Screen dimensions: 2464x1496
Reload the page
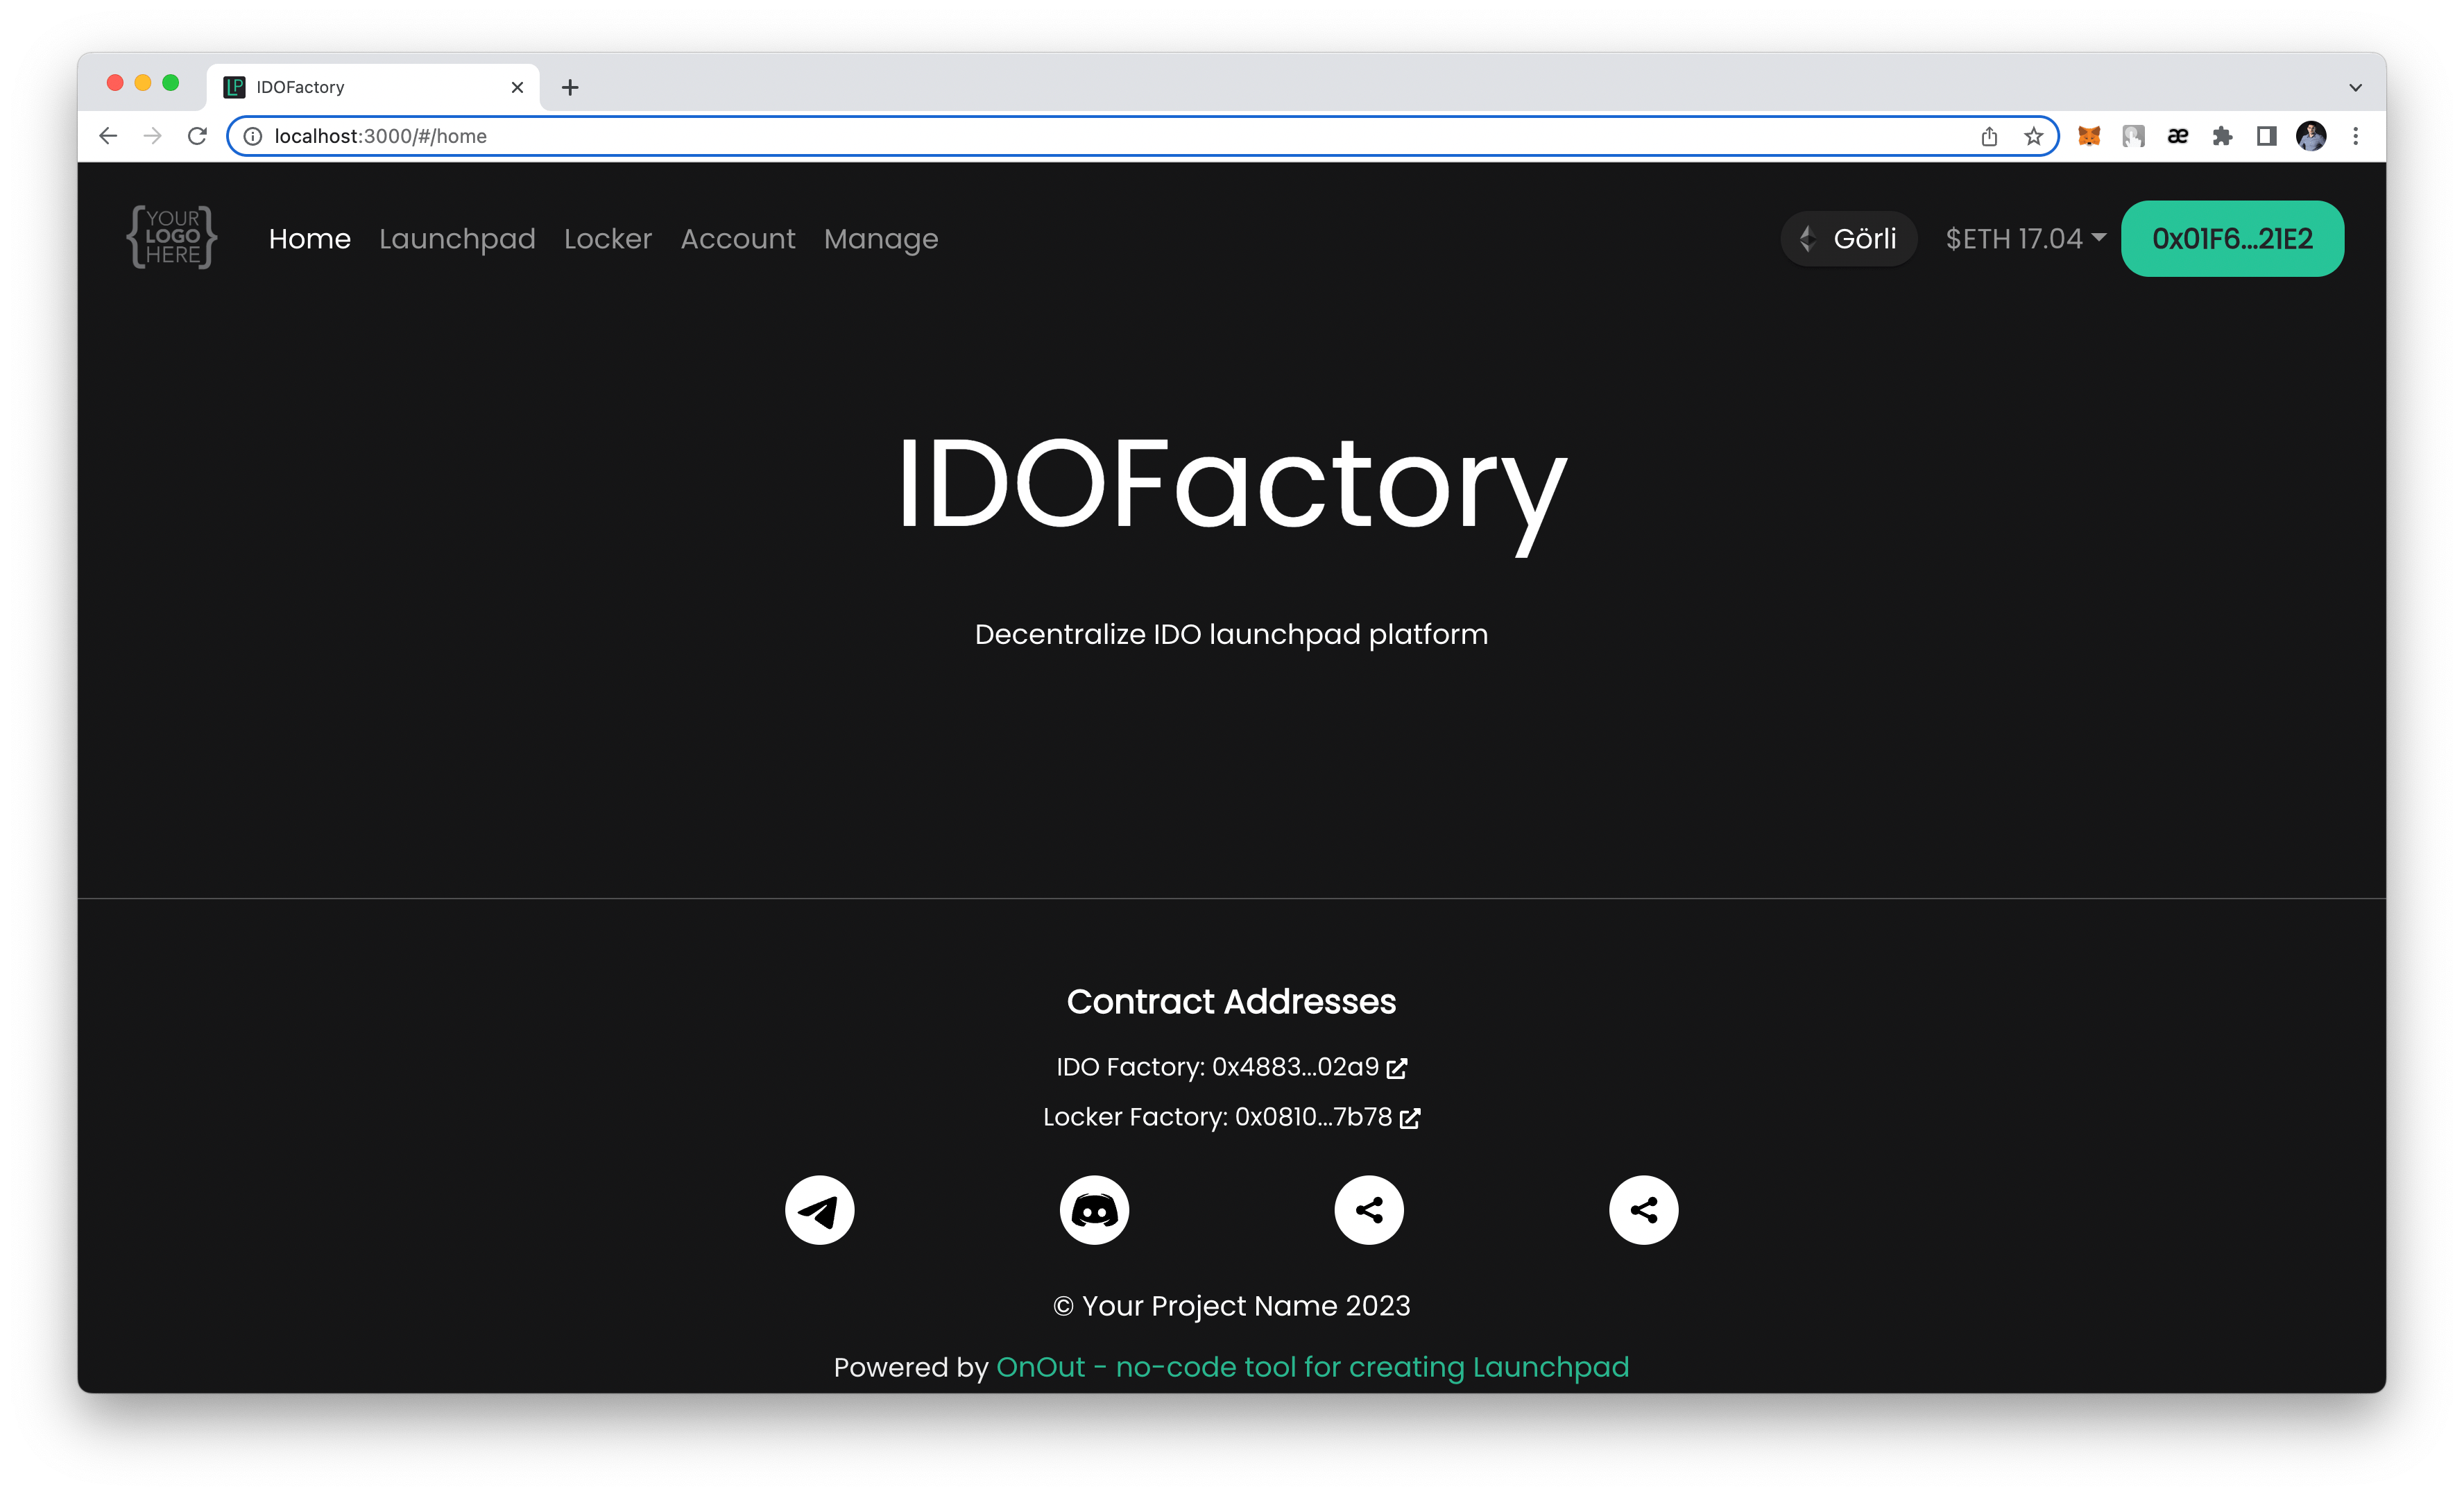point(197,136)
